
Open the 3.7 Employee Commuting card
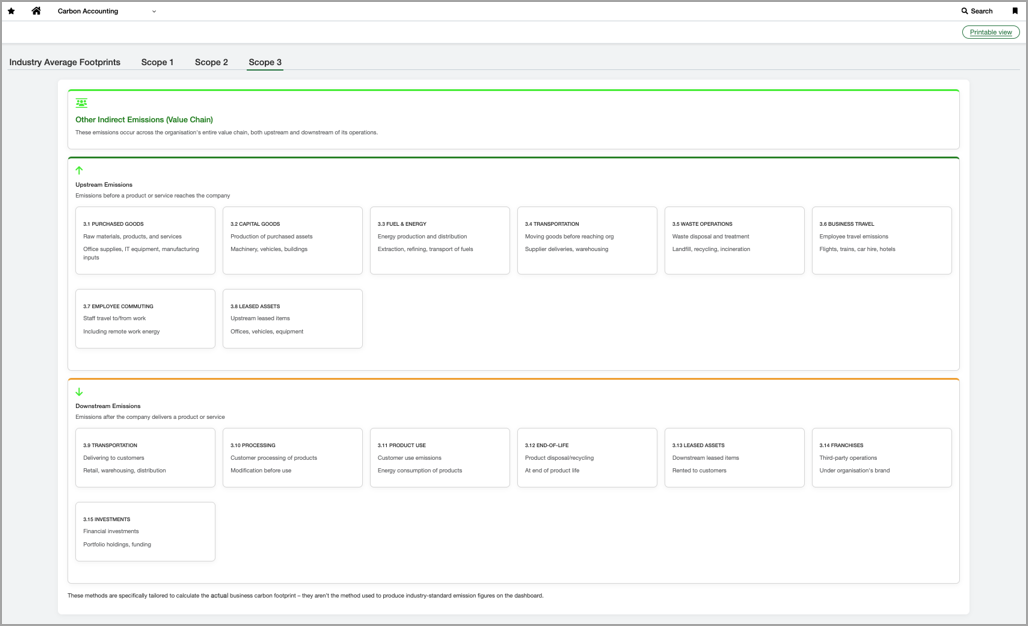tap(145, 319)
